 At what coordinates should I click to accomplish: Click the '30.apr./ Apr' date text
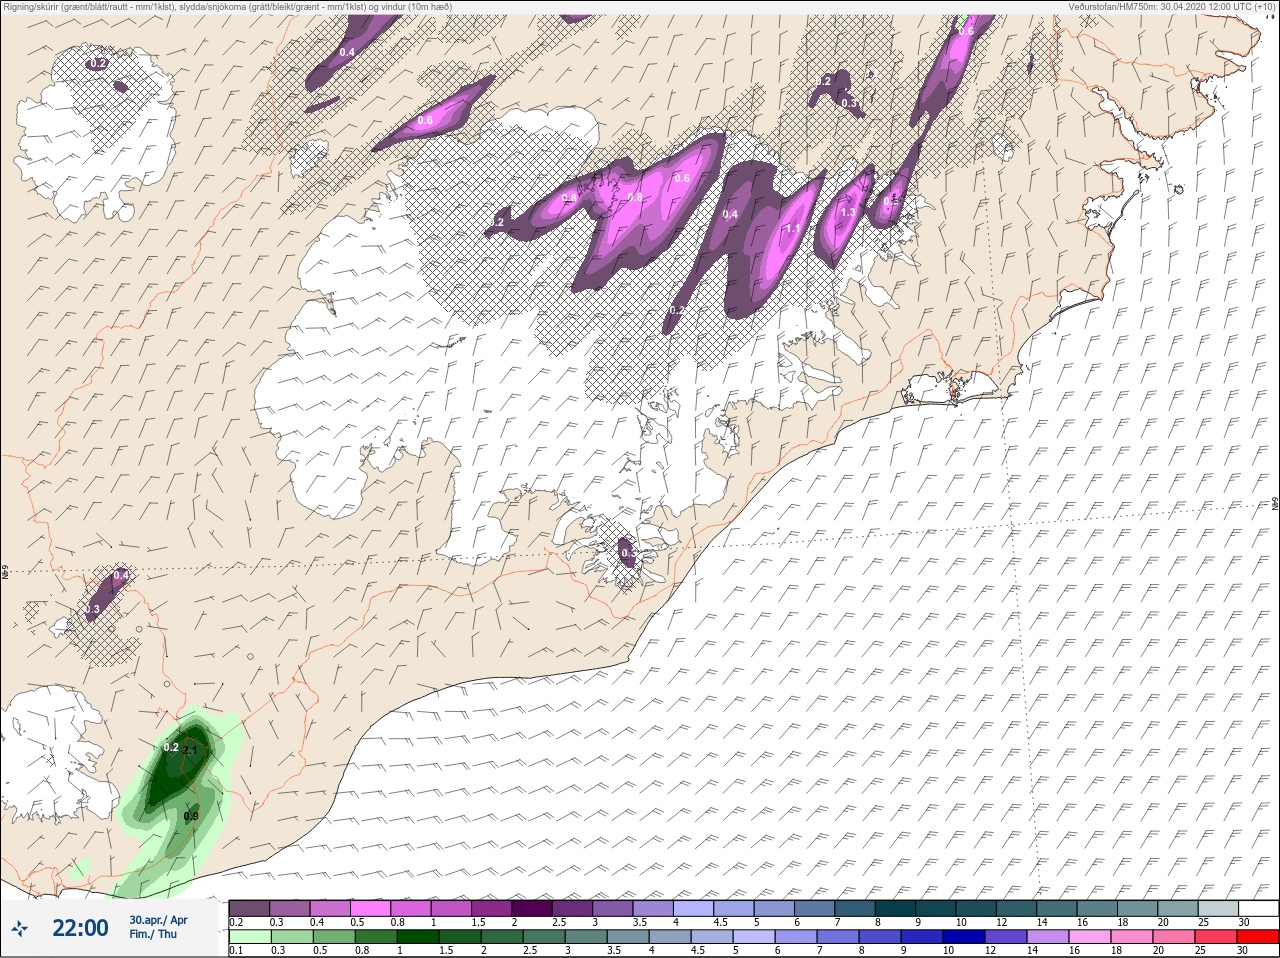(158, 920)
